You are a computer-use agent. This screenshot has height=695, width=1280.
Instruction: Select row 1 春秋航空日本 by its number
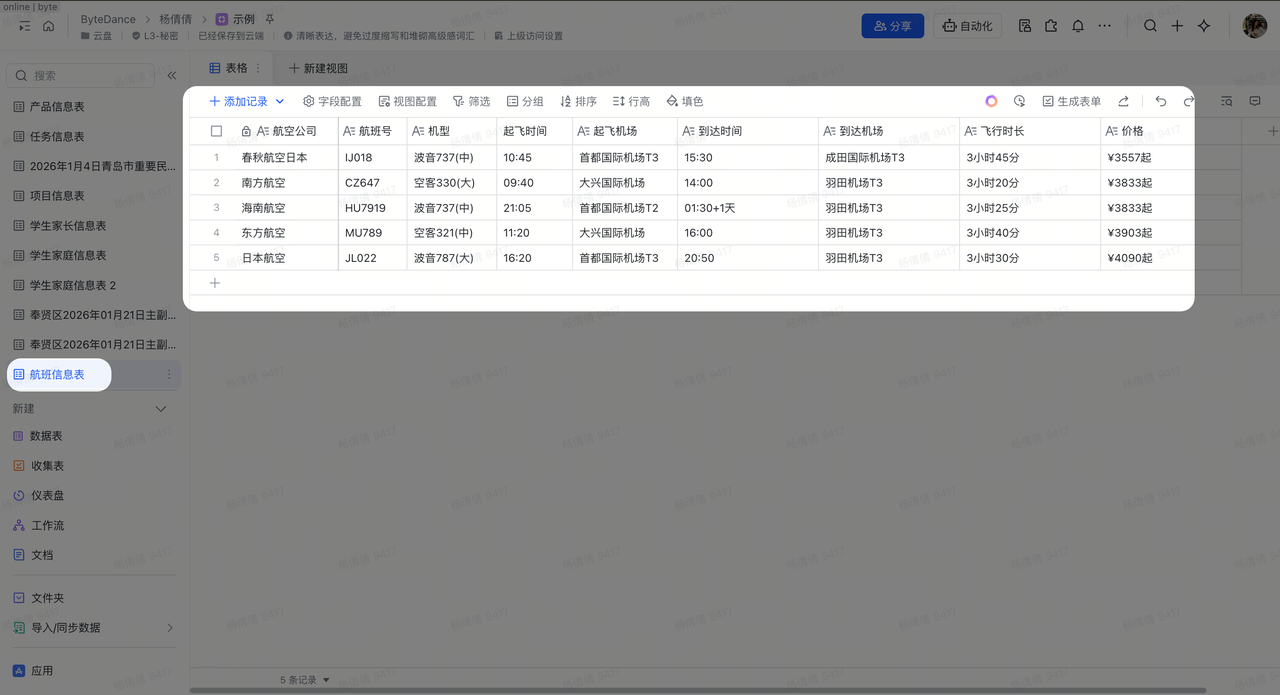[x=216, y=157]
